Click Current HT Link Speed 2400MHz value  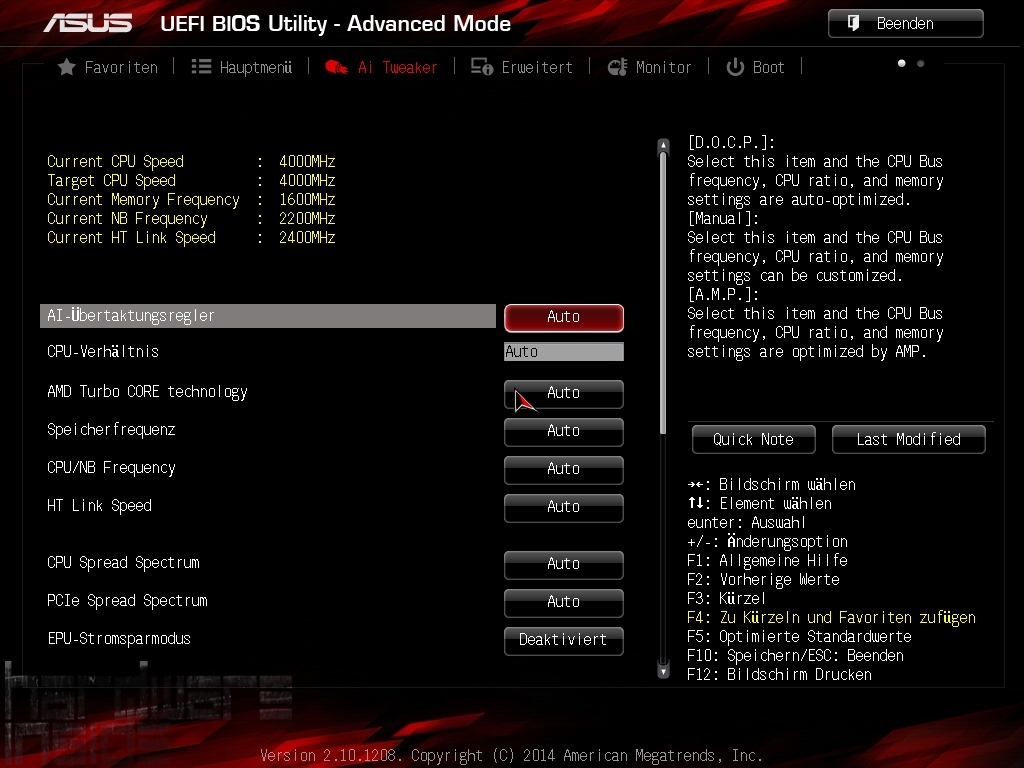(x=307, y=237)
